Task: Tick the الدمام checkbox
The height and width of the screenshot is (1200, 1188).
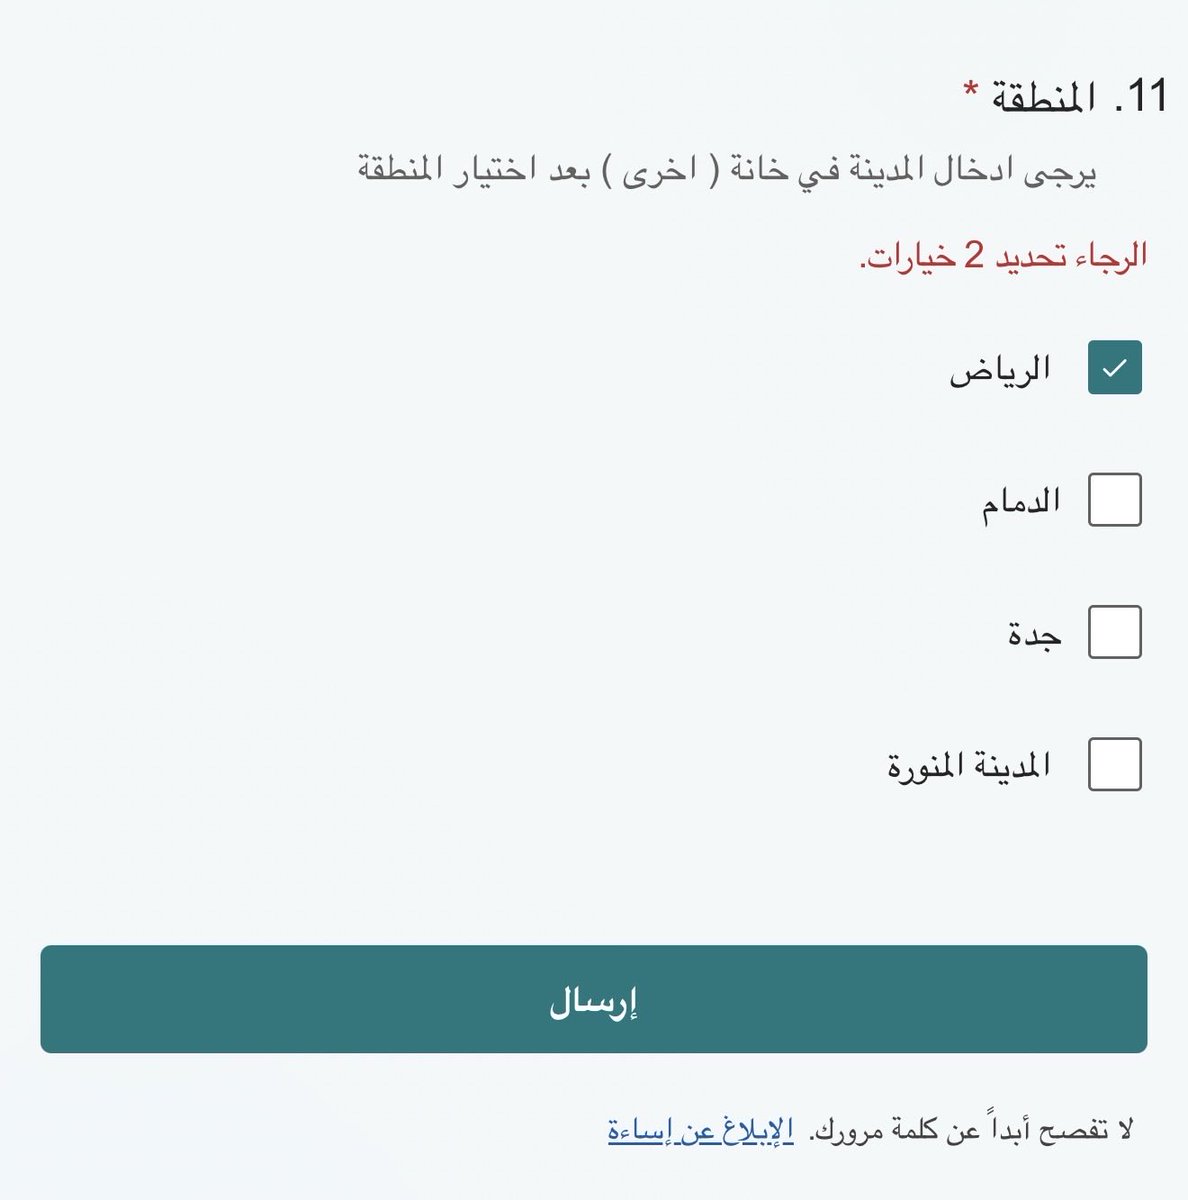Action: click(1114, 500)
